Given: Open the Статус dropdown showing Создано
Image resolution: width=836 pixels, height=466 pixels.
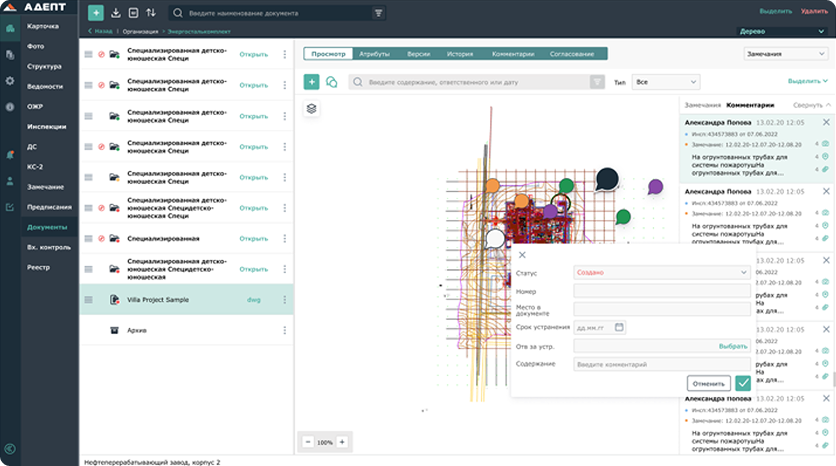Looking at the screenshot, I should (x=662, y=272).
